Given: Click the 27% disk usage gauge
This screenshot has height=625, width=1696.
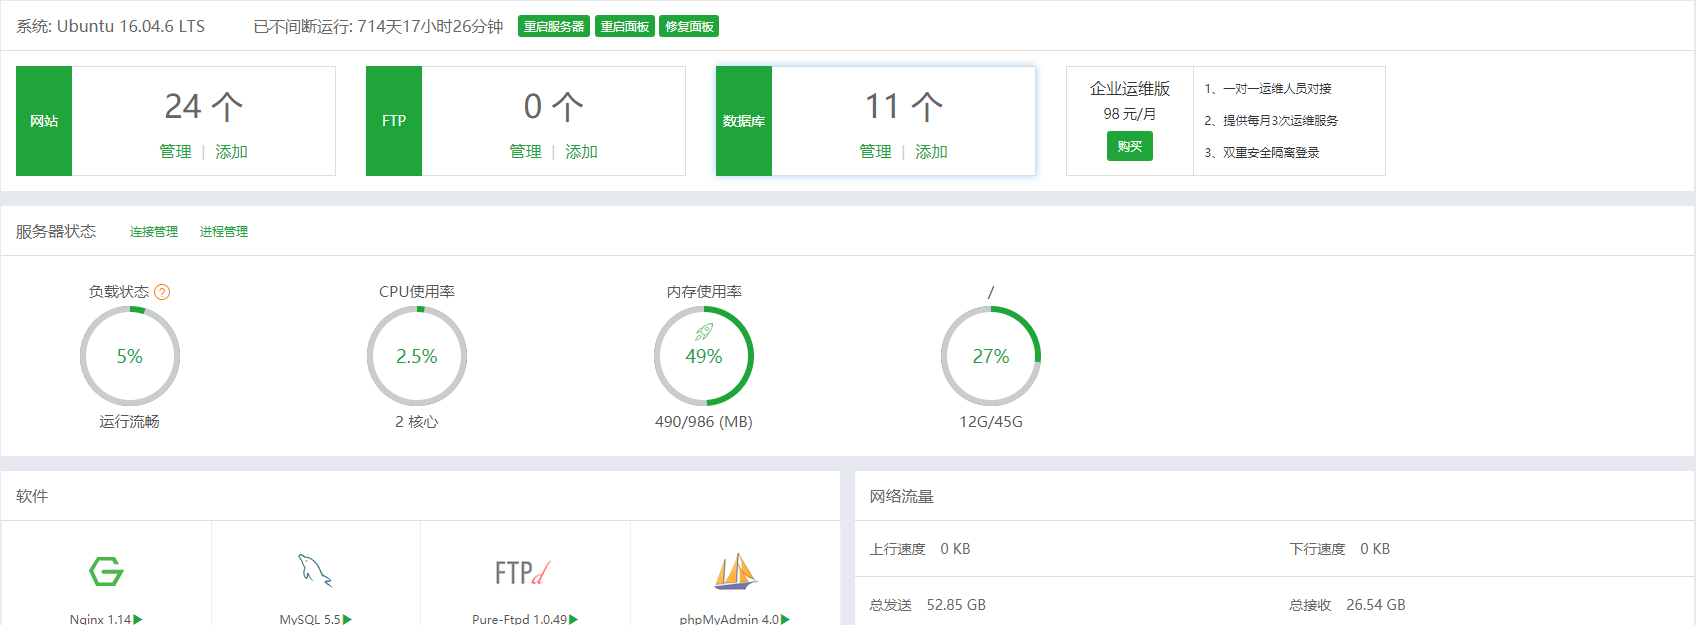Looking at the screenshot, I should click(x=991, y=356).
